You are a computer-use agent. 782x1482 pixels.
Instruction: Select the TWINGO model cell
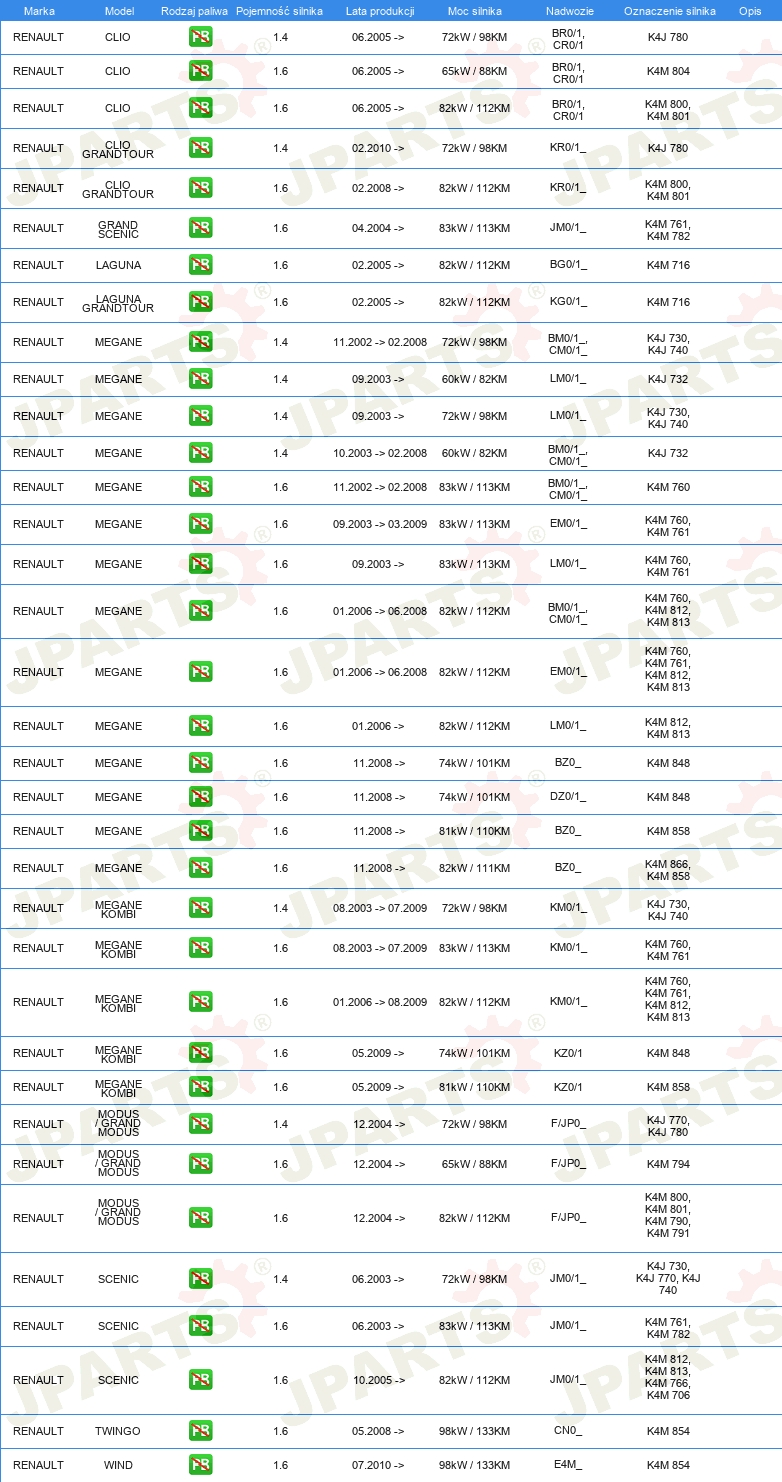[118, 1431]
